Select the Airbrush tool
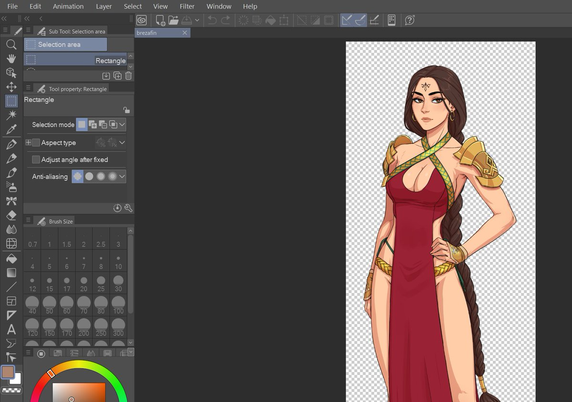Screen dimensions: 572x402 [x=11, y=187]
